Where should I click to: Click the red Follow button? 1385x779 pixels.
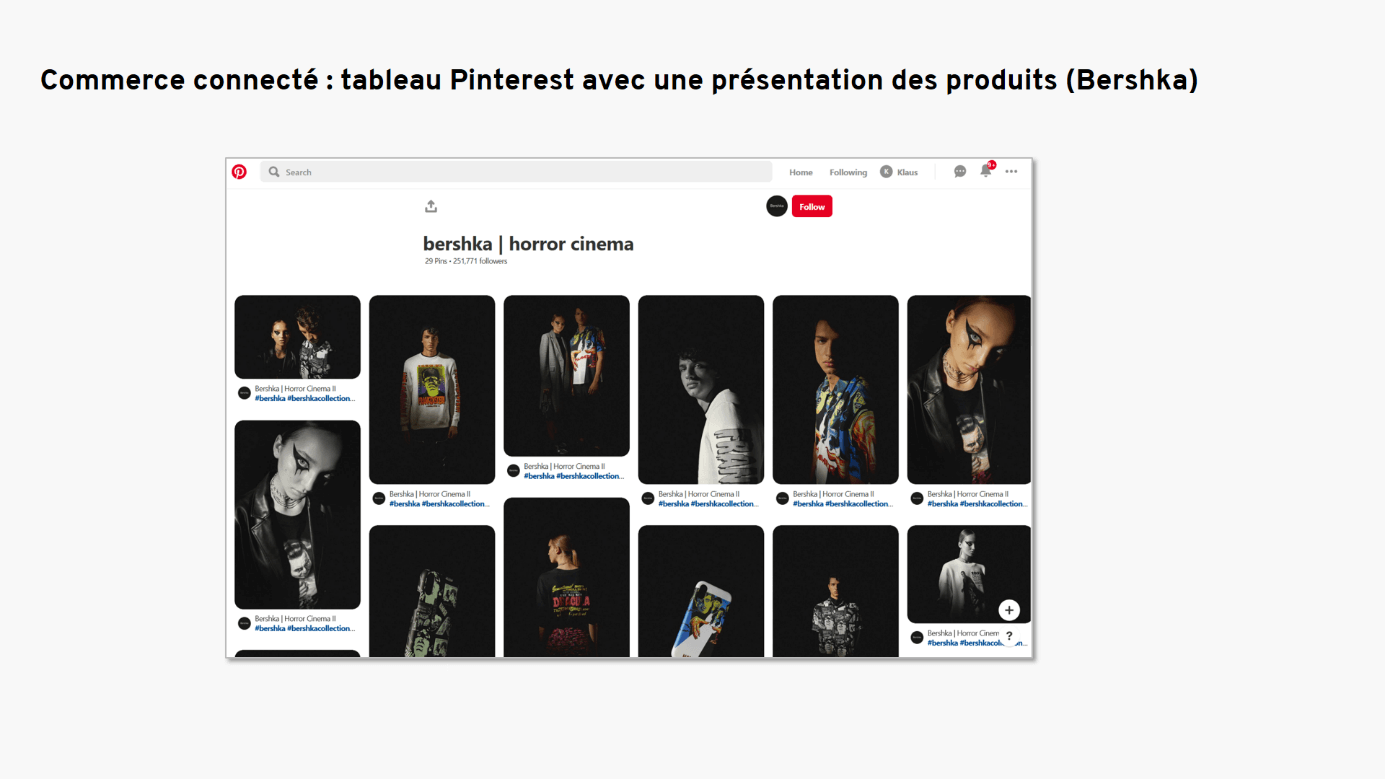coord(812,206)
